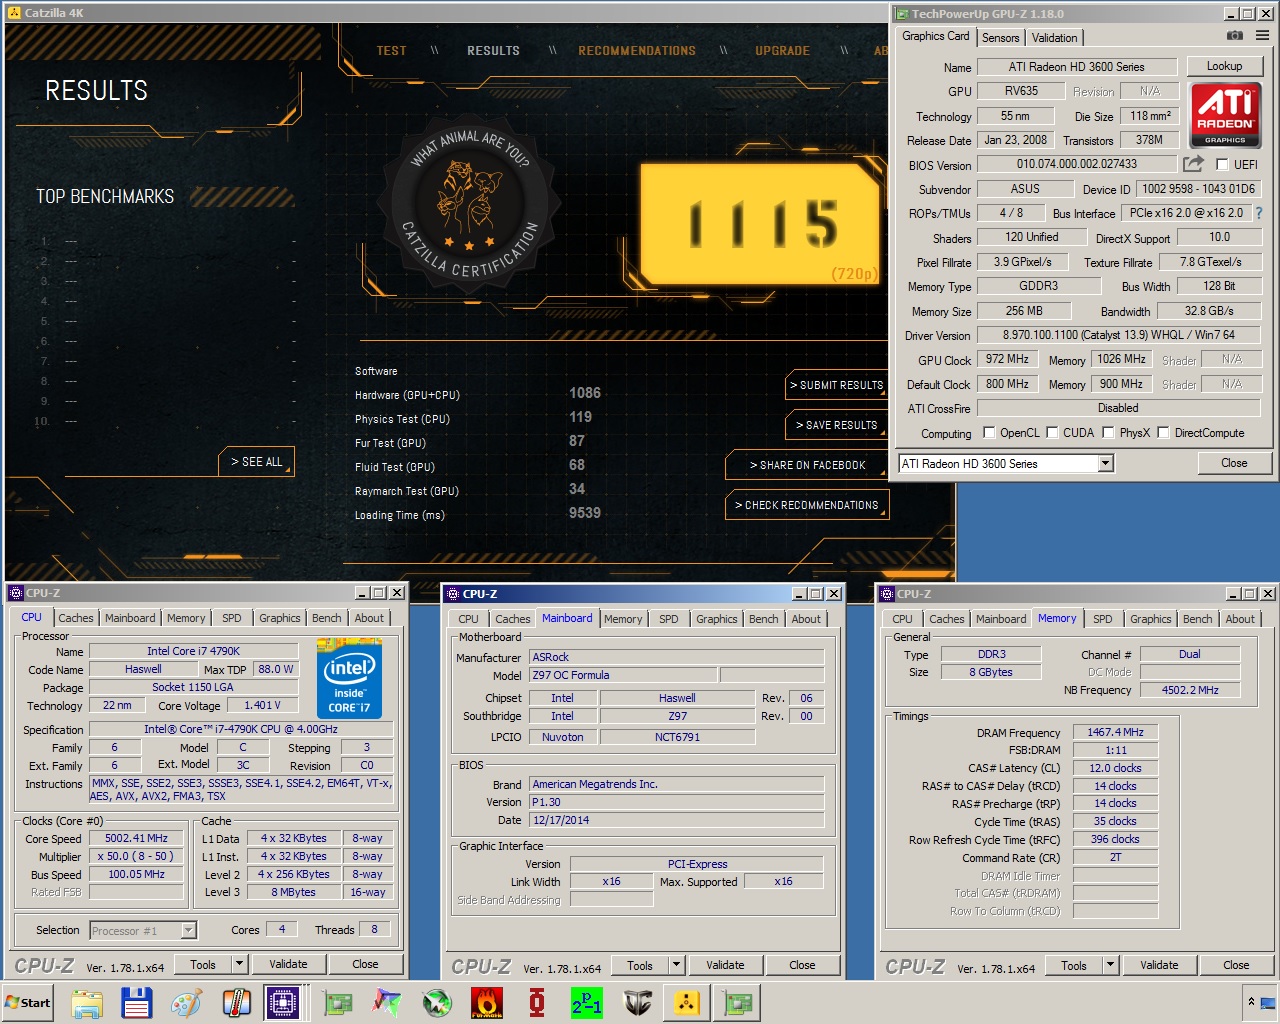The width and height of the screenshot is (1280, 1024).
Task: Open Bench tab in Mainboard CPU-Z window
Action: [763, 619]
